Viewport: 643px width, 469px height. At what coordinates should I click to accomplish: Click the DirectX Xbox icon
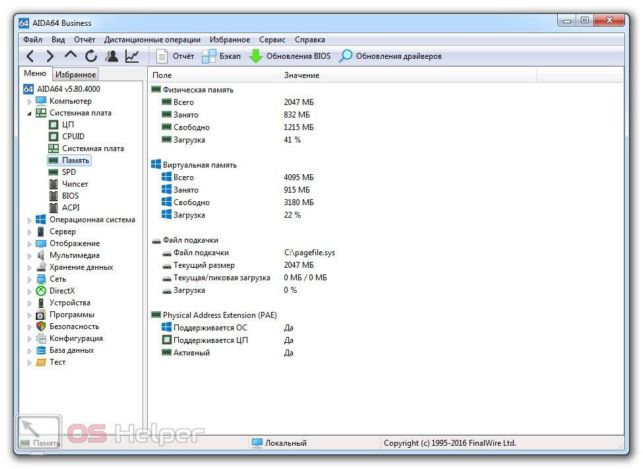(x=41, y=291)
